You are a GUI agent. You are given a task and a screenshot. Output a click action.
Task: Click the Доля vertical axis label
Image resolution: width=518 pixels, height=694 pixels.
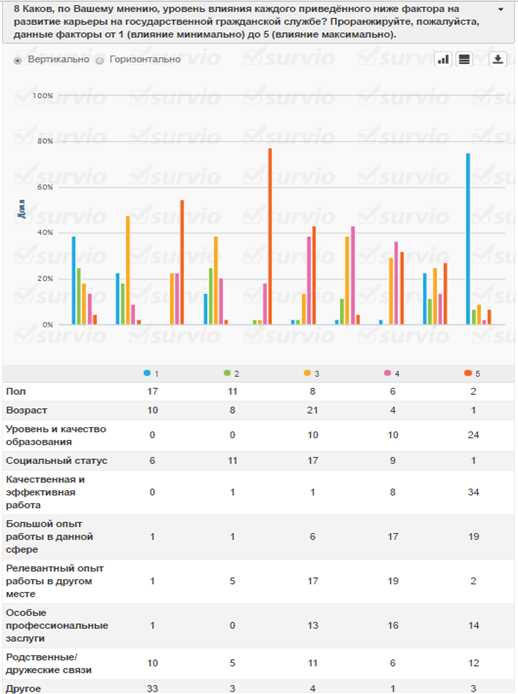[21, 209]
